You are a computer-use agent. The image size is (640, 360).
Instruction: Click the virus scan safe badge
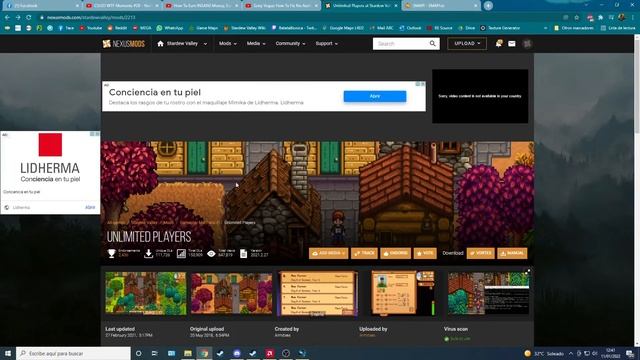(457, 339)
